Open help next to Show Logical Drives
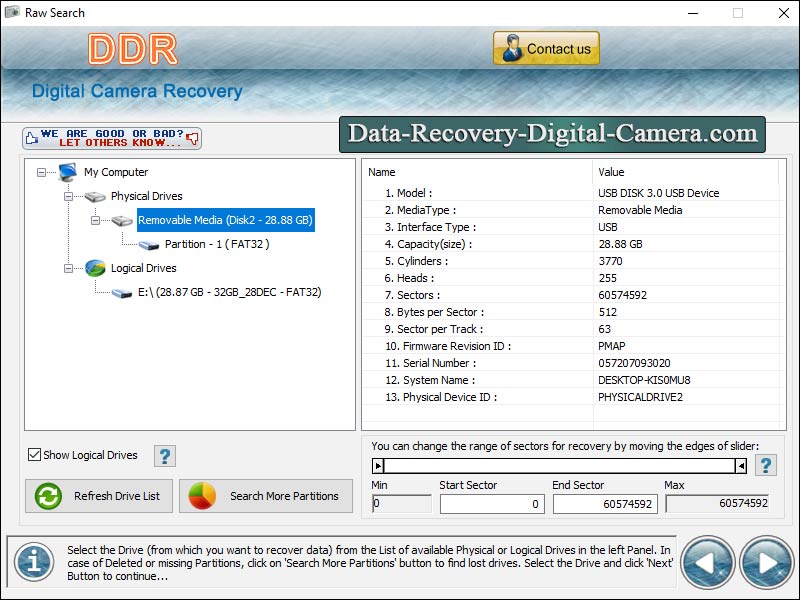 pos(165,456)
